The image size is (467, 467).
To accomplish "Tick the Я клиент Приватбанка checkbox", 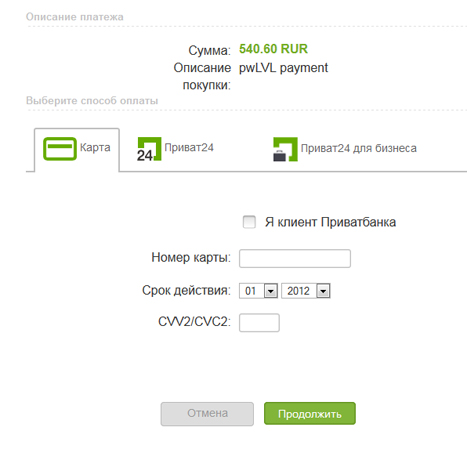I will [249, 222].
